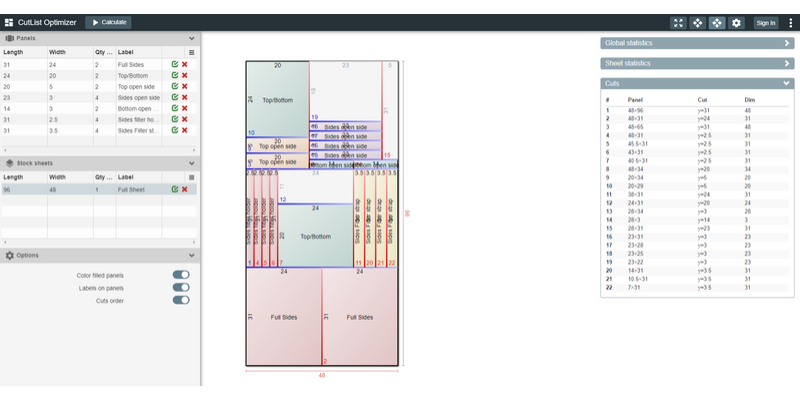Delete the Sides filter ho... panel row
The height and width of the screenshot is (400, 800).
tap(185, 119)
